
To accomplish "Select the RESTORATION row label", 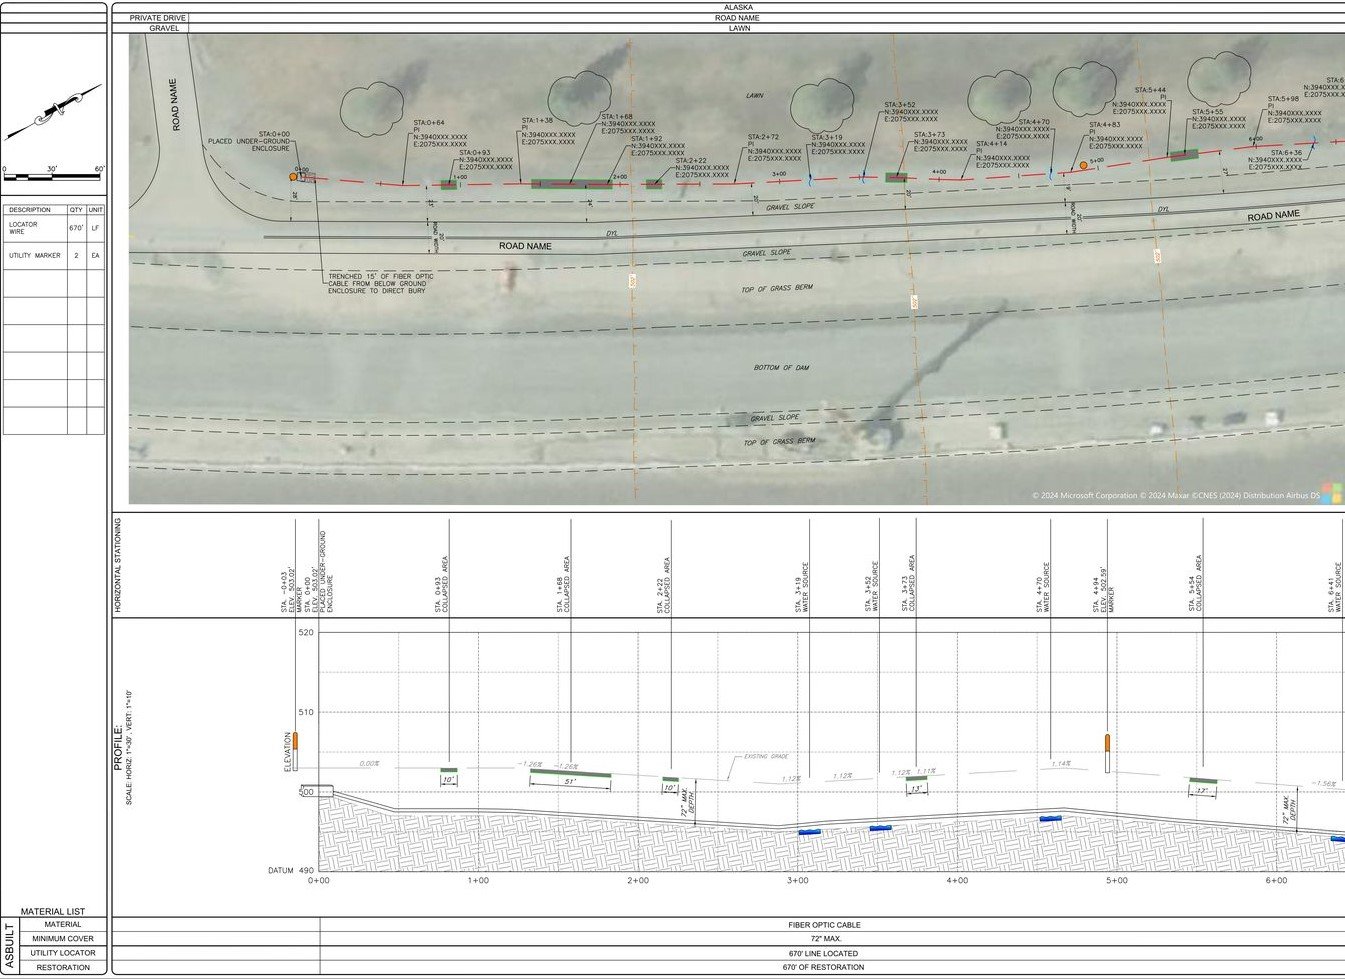I will pos(63,967).
